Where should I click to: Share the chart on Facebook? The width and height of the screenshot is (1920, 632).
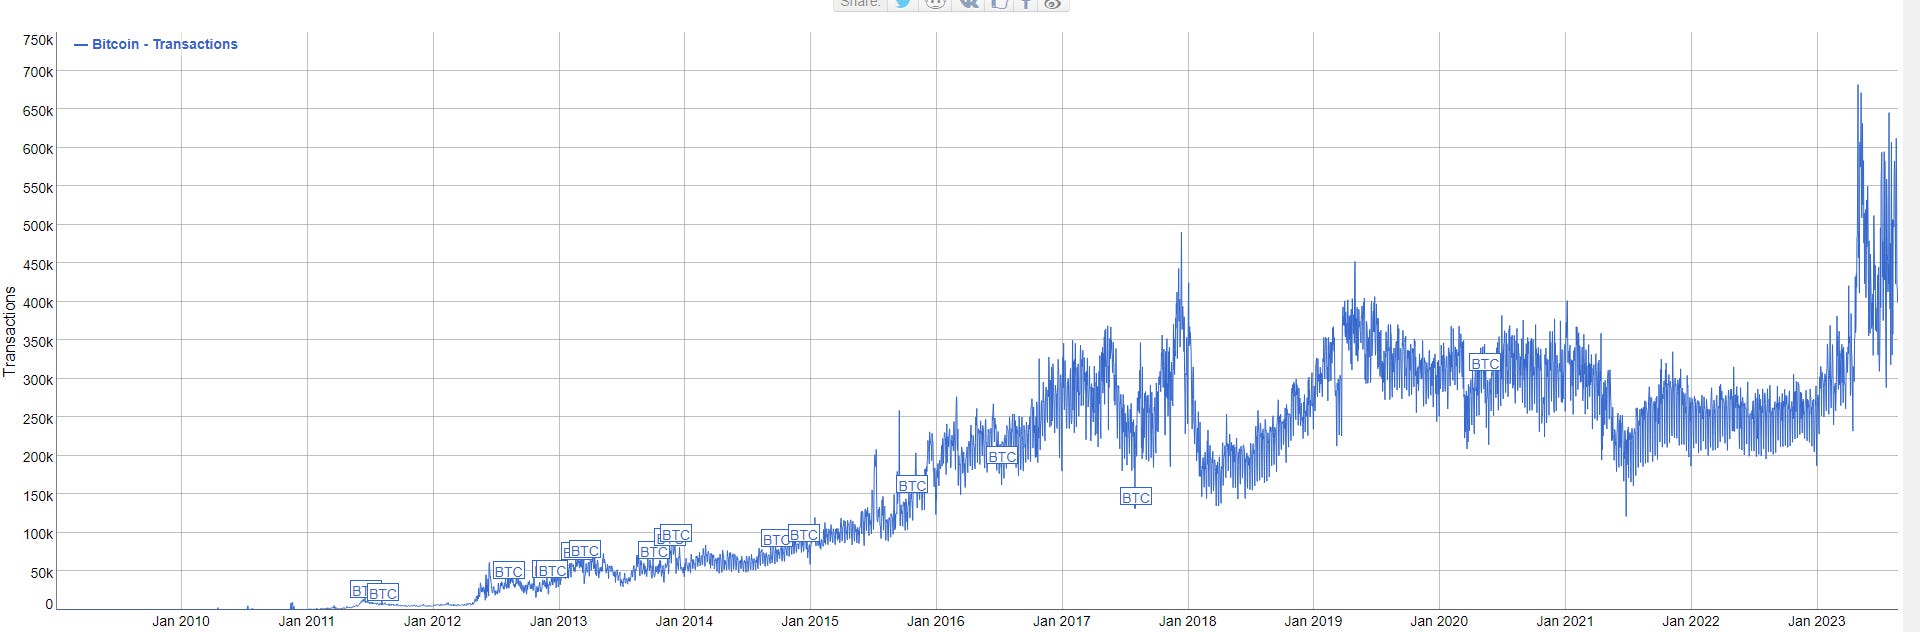tap(1024, 4)
